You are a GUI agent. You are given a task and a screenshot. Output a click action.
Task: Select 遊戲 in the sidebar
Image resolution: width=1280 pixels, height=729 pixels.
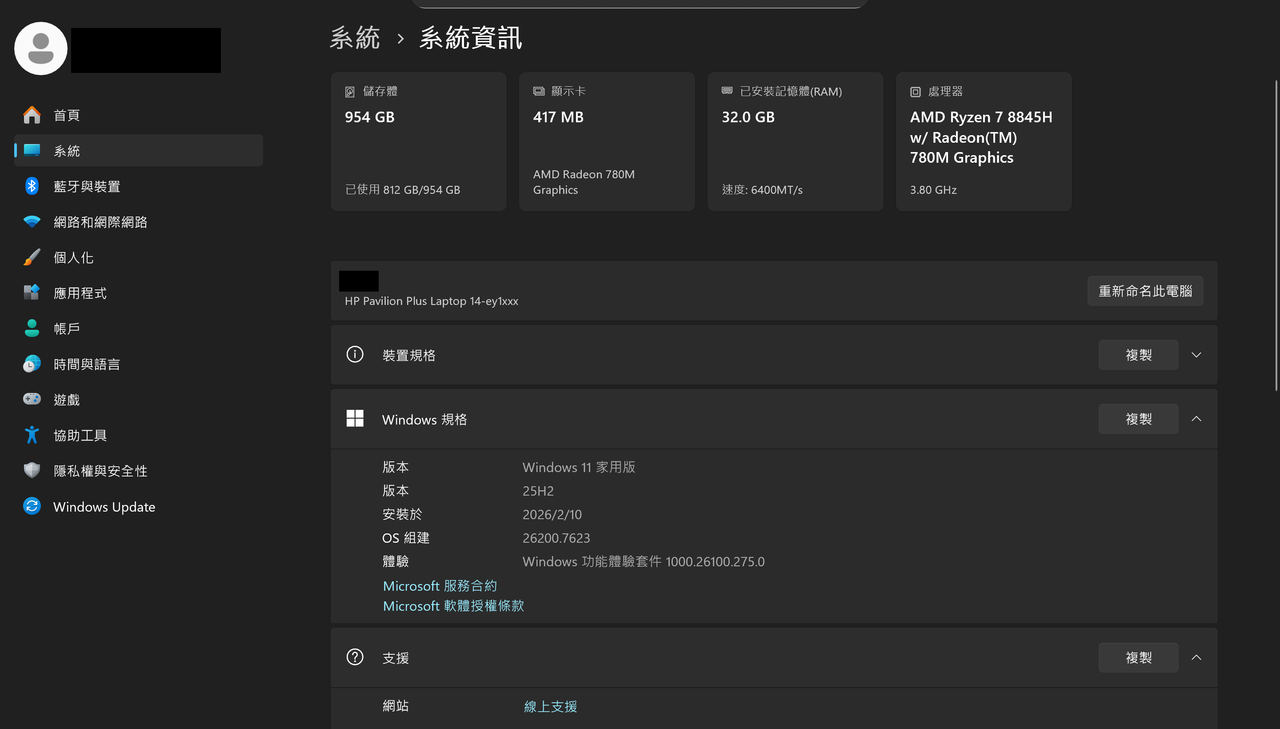tap(138, 399)
